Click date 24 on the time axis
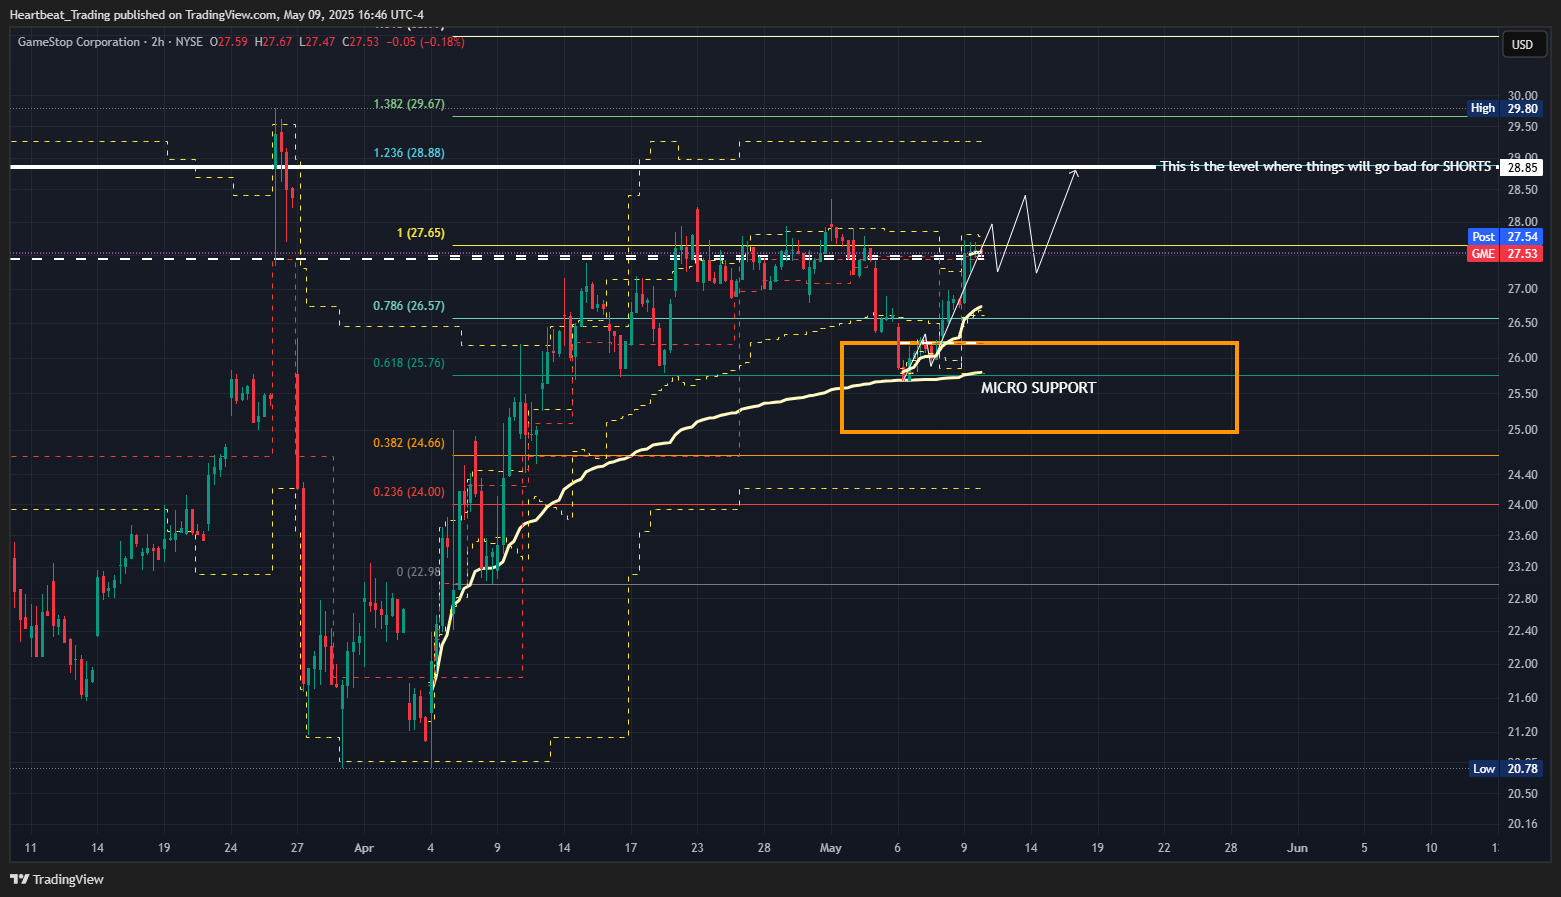 [231, 848]
